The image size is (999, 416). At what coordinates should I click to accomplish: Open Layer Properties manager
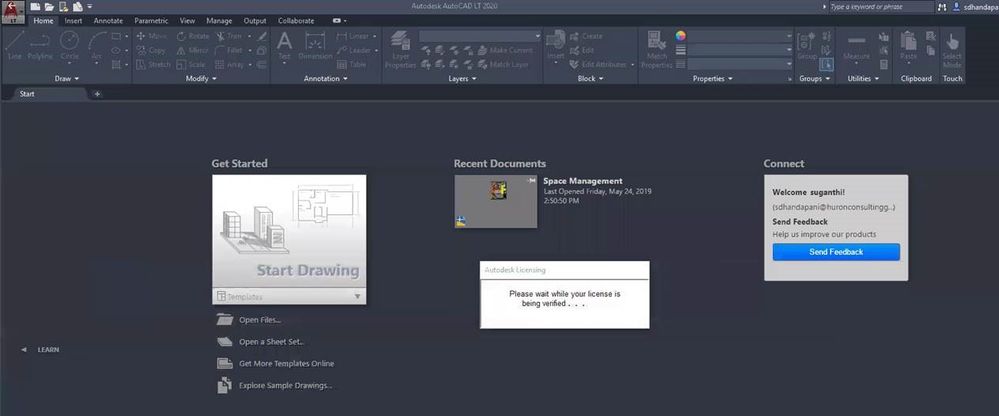[x=401, y=49]
